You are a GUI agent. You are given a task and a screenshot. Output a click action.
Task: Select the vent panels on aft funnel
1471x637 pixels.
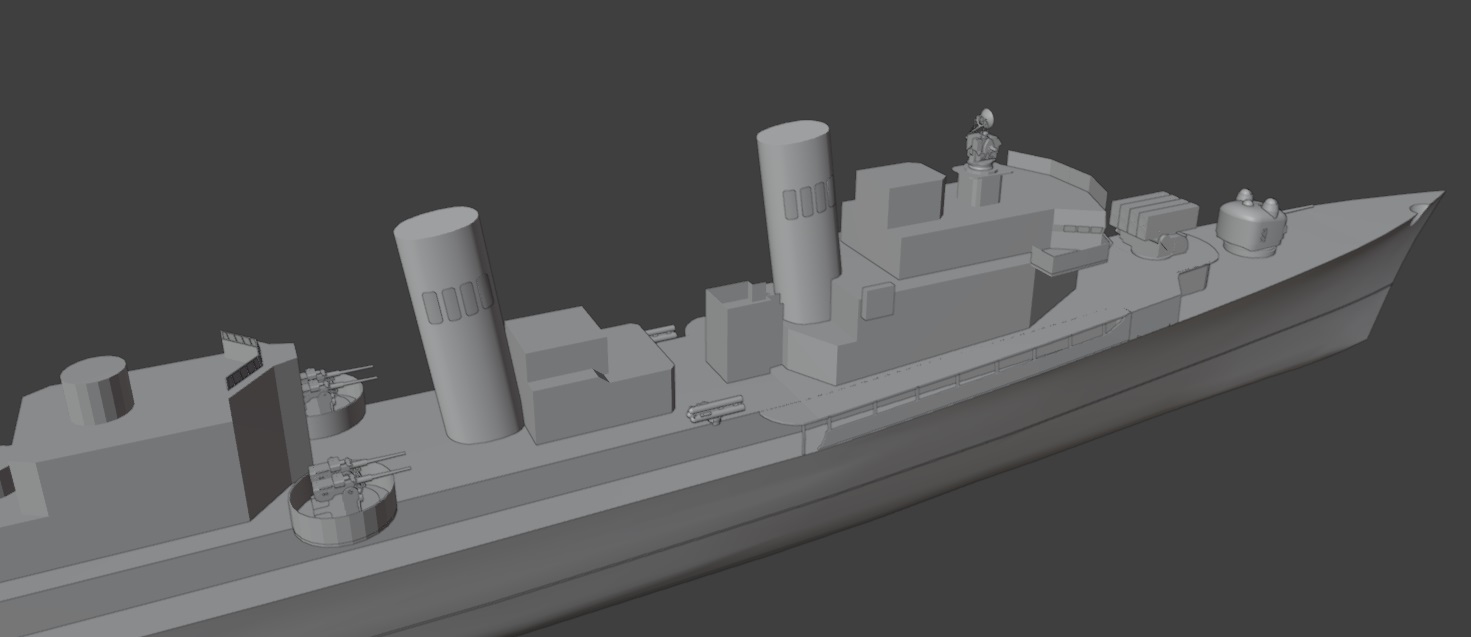457,302
